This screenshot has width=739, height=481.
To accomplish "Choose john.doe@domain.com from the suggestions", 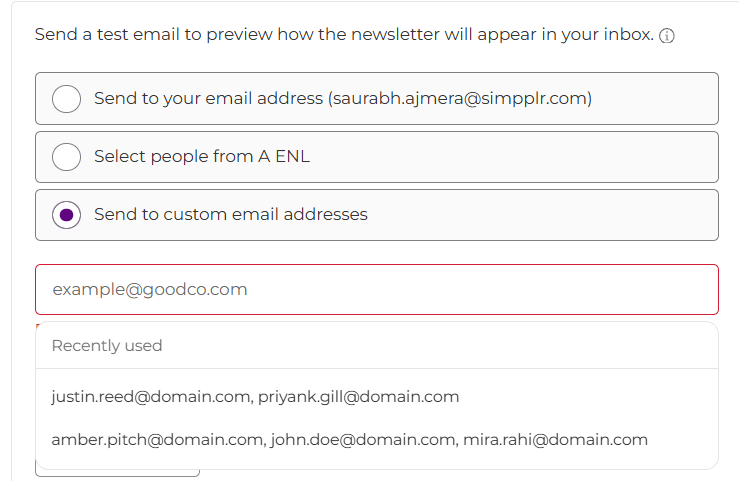I will point(364,439).
